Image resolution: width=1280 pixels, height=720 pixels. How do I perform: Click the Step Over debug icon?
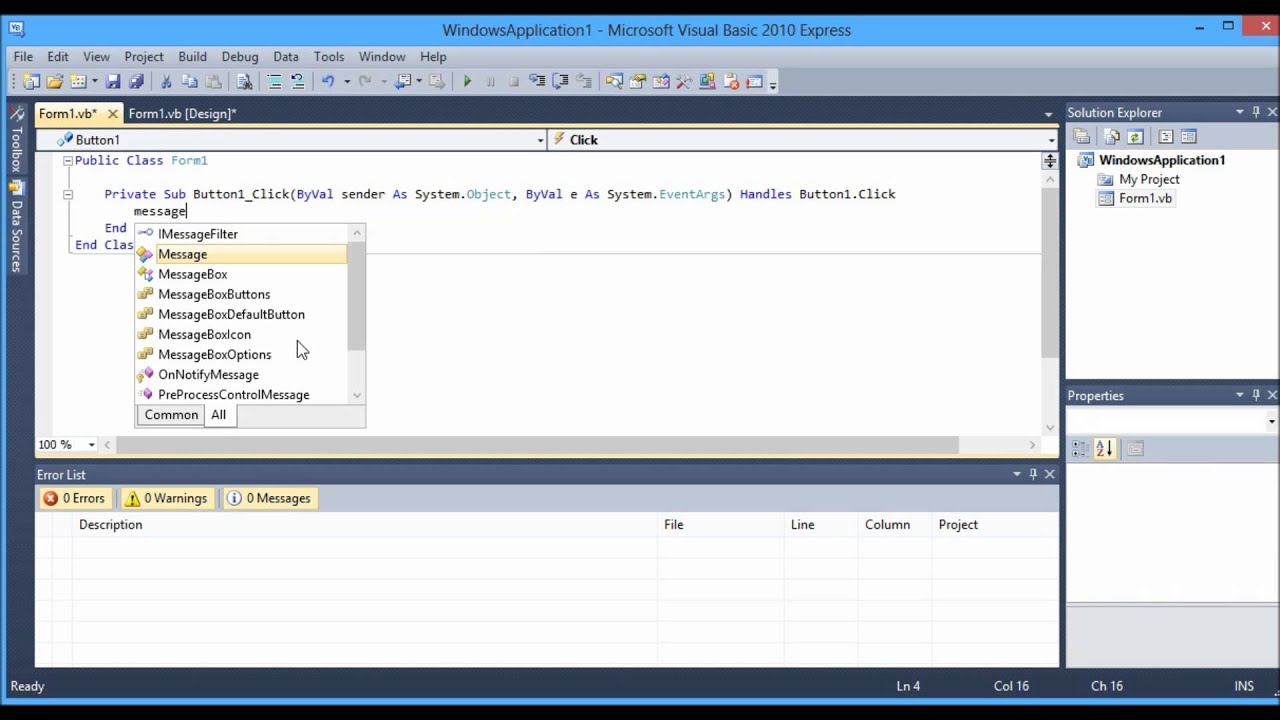(560, 82)
